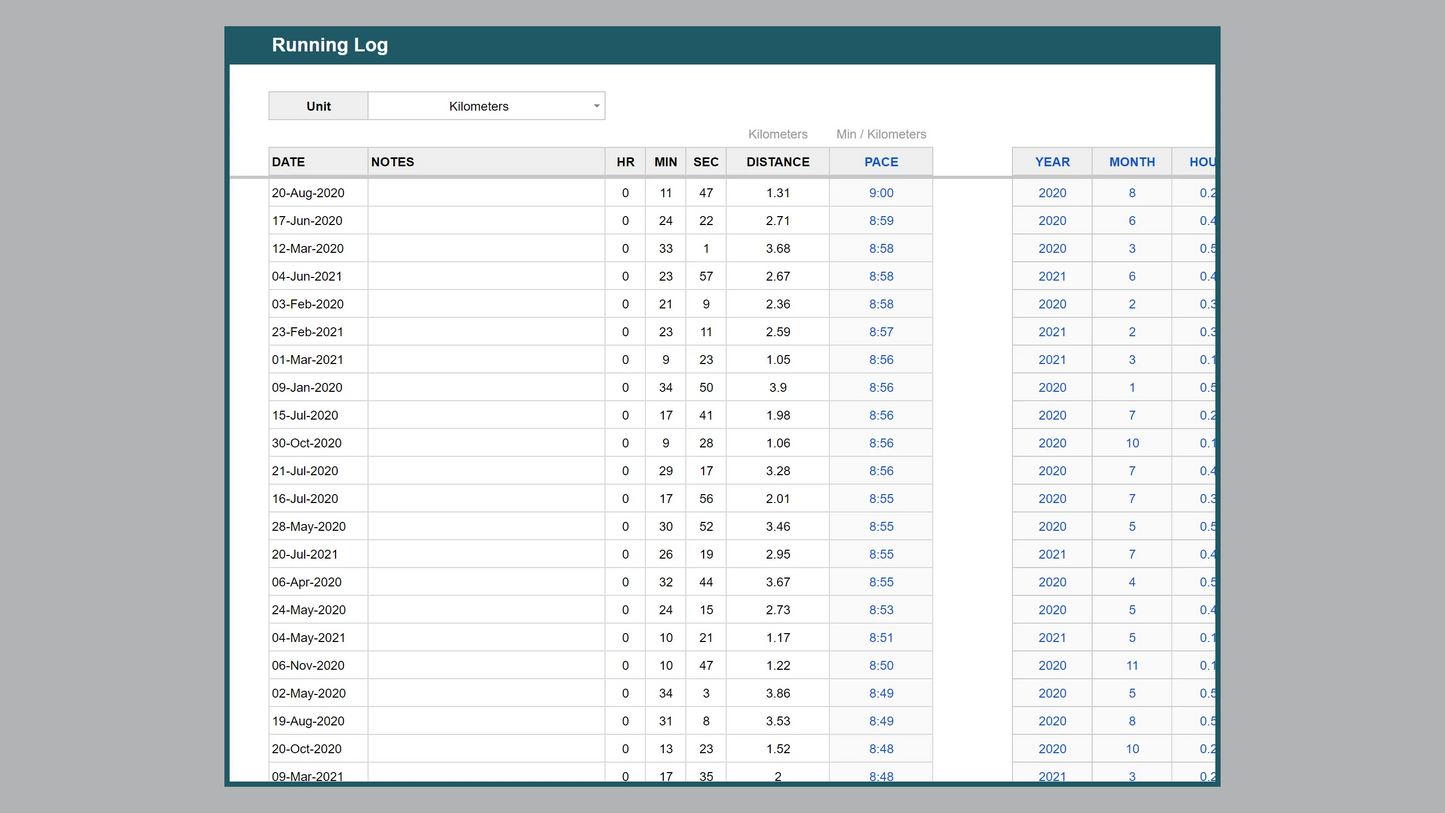The width and height of the screenshot is (1445, 813).
Task: Click the DISTANCE value 3.68 for 12-Mar-2020
Action: 777,248
